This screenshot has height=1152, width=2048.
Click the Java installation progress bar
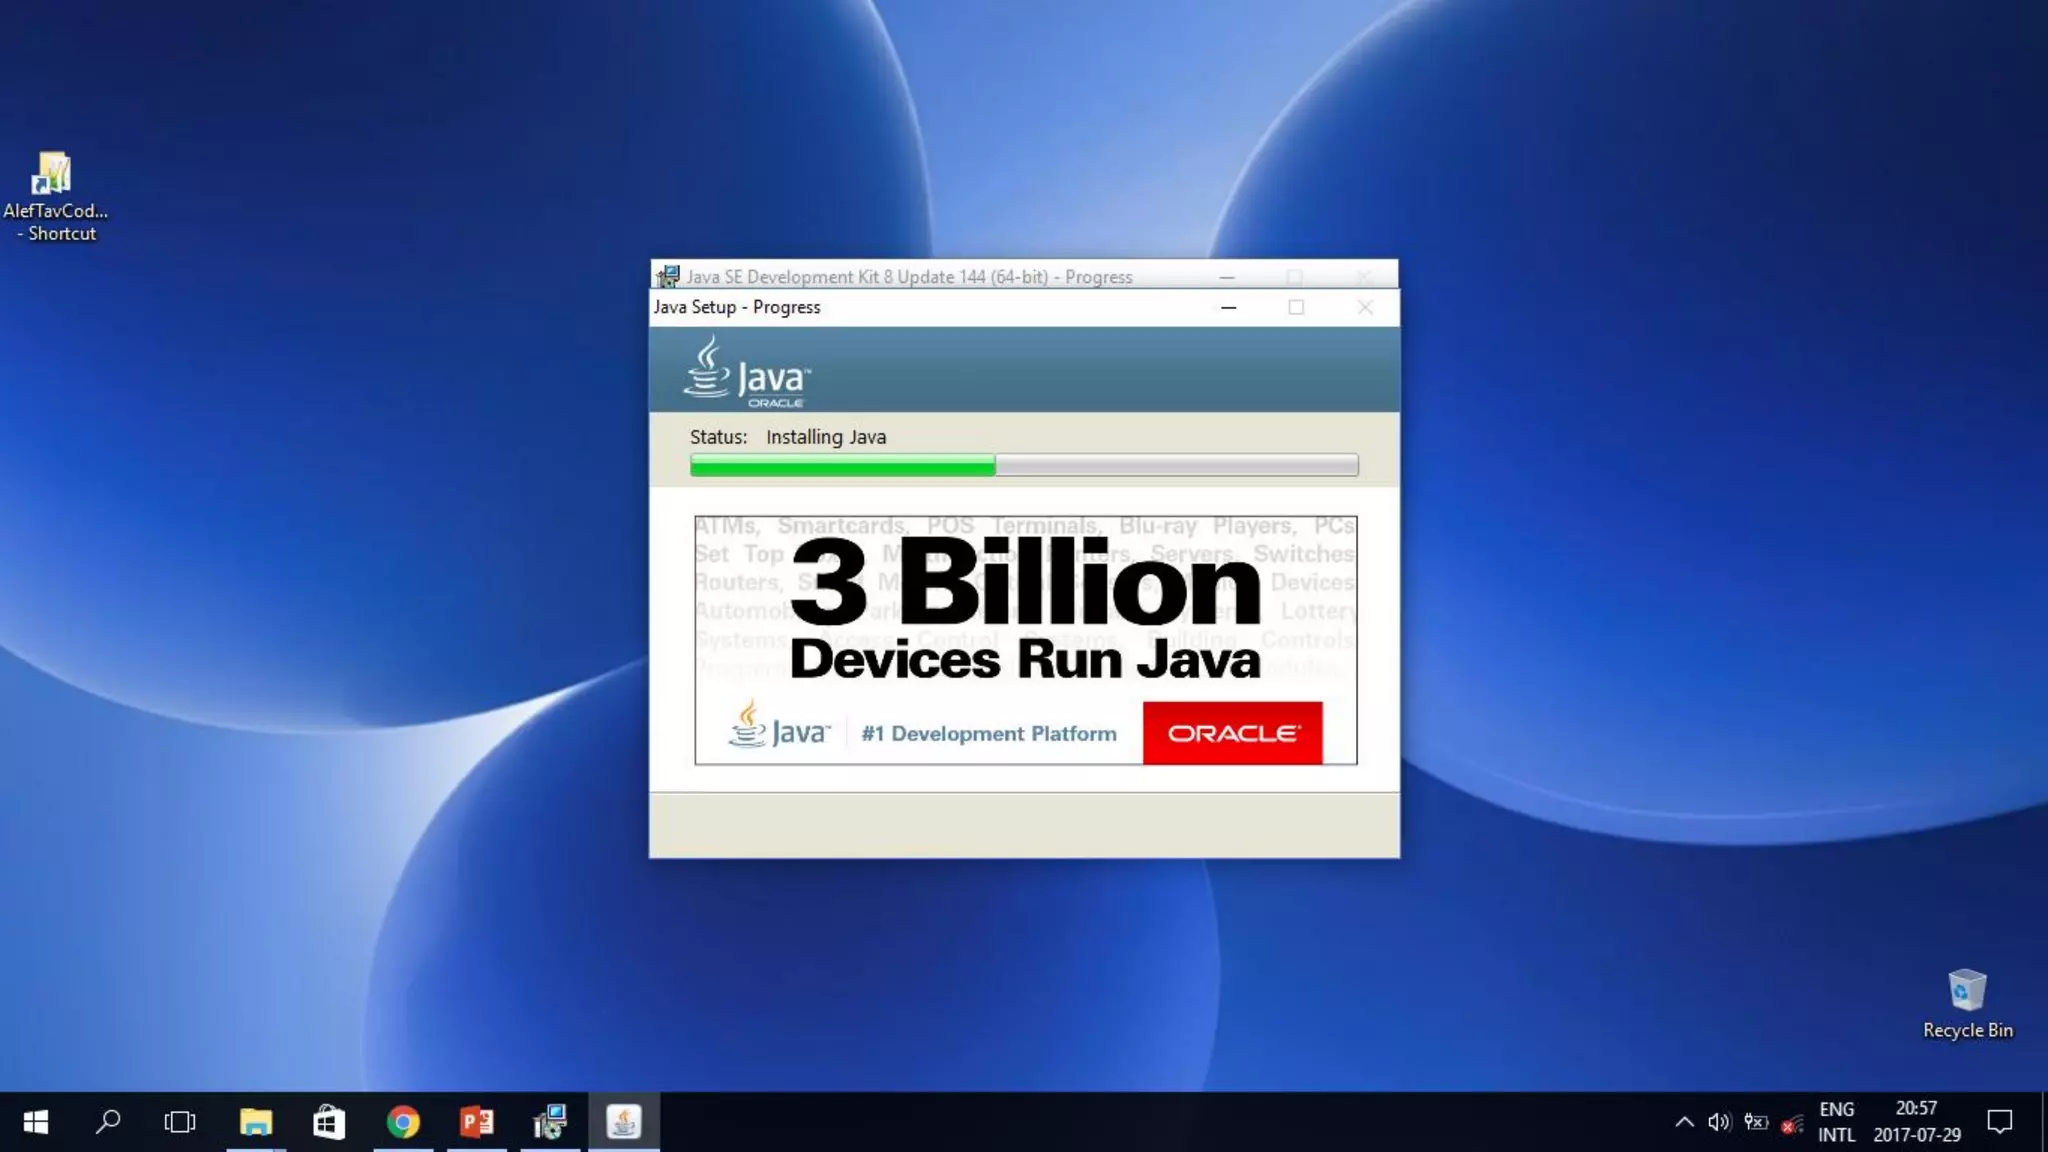tap(1024, 465)
